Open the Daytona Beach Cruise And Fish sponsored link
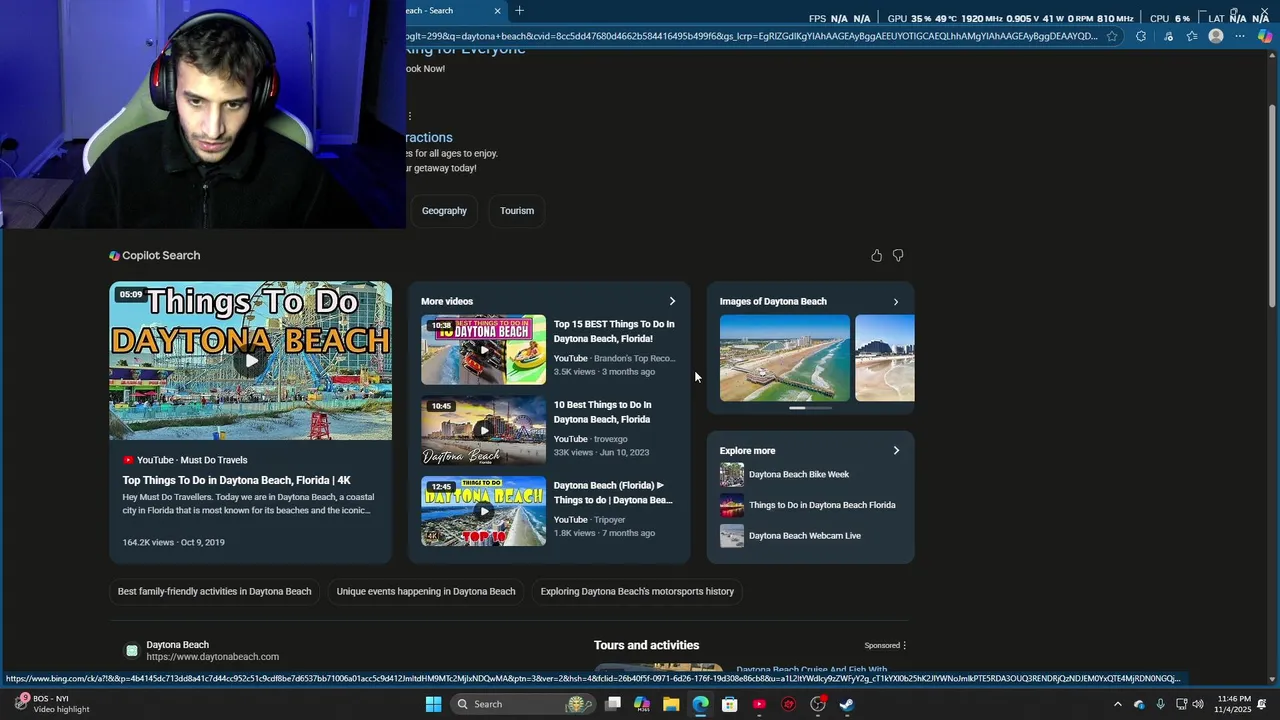1280x720 pixels. [x=812, y=670]
